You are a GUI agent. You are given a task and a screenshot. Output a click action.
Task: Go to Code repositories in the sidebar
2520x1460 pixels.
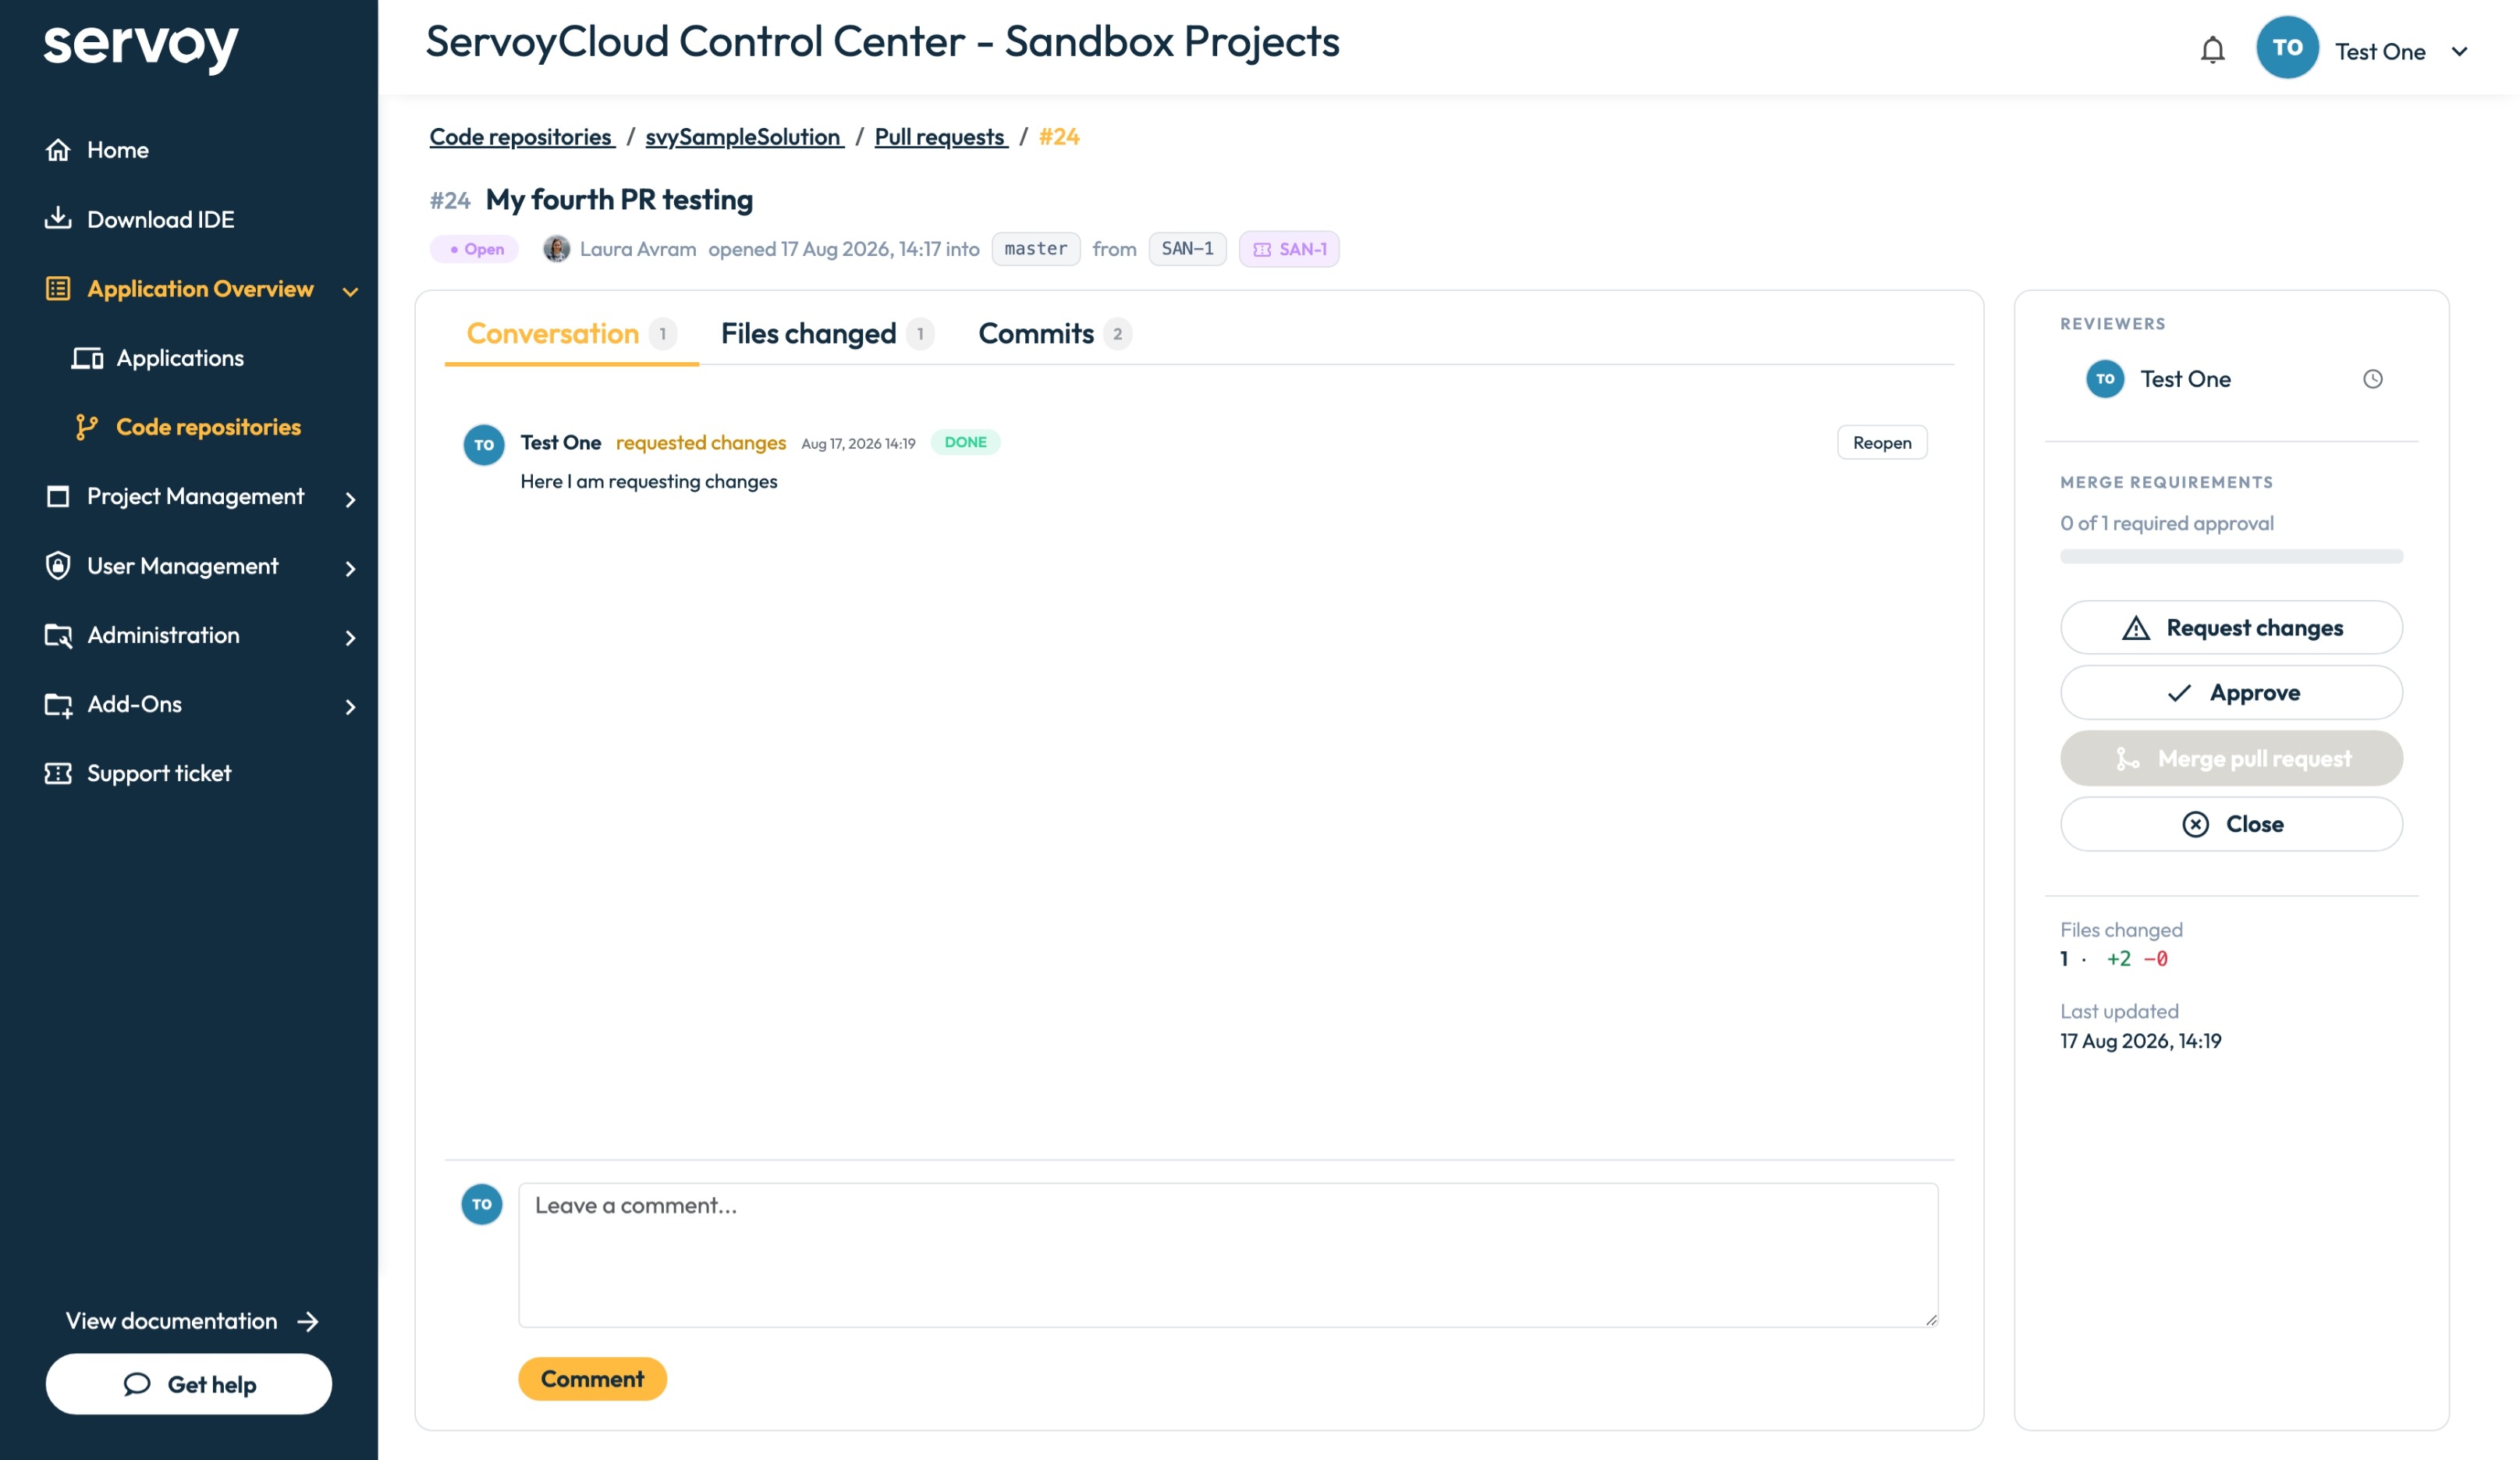(x=208, y=427)
